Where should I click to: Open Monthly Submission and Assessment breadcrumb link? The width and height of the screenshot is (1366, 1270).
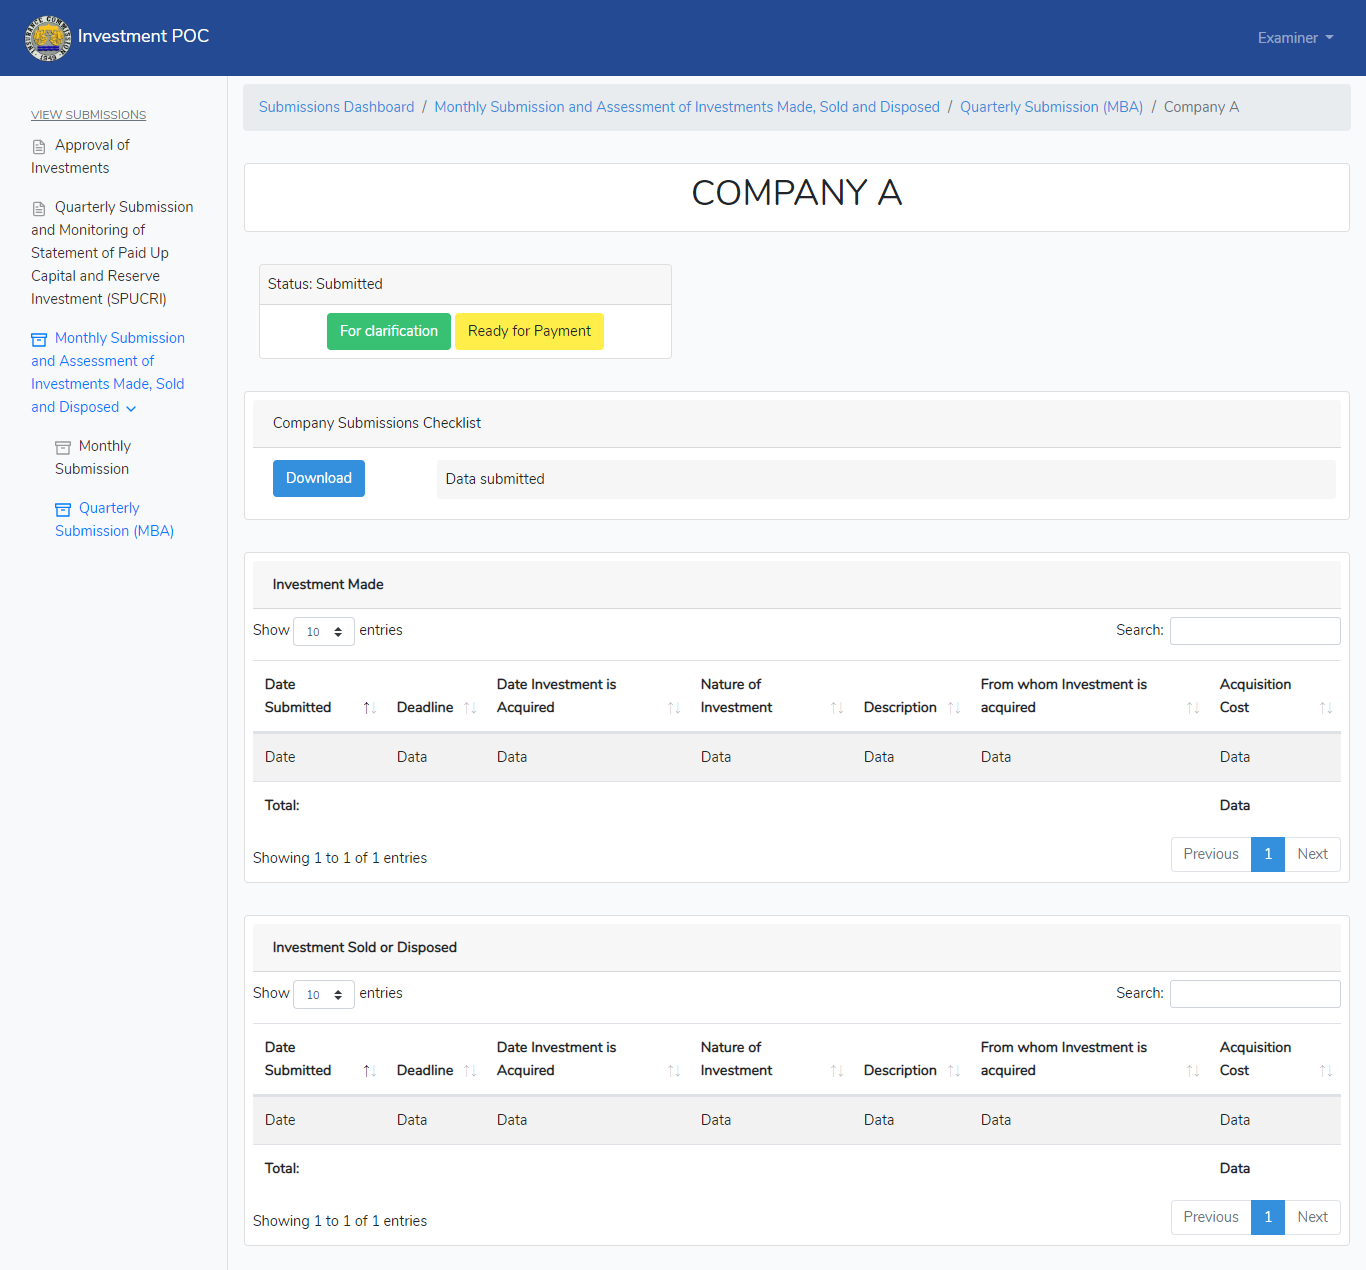[x=687, y=107]
